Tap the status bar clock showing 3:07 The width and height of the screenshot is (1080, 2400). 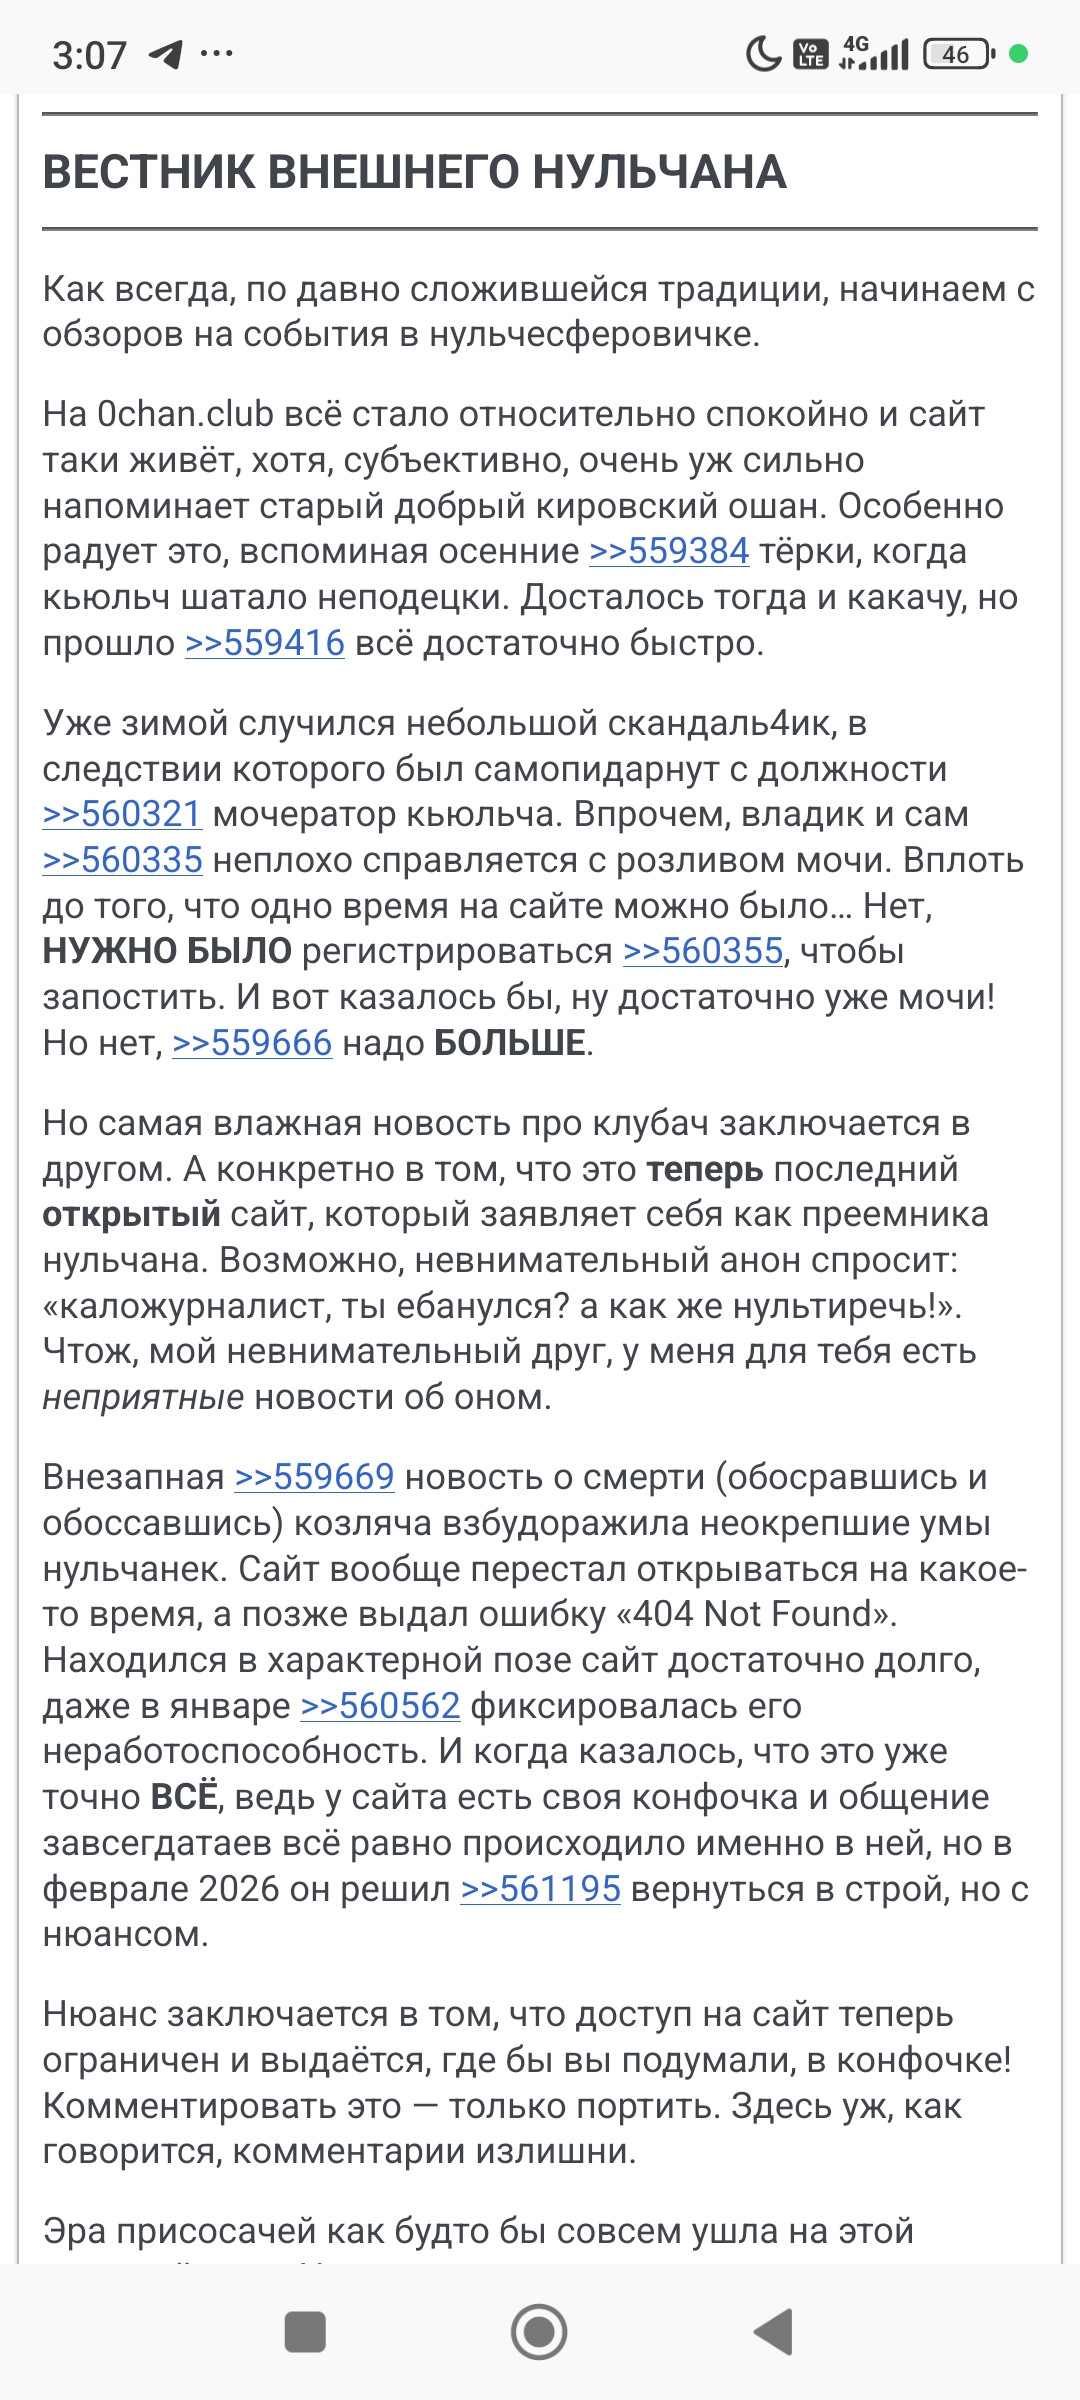90,55
